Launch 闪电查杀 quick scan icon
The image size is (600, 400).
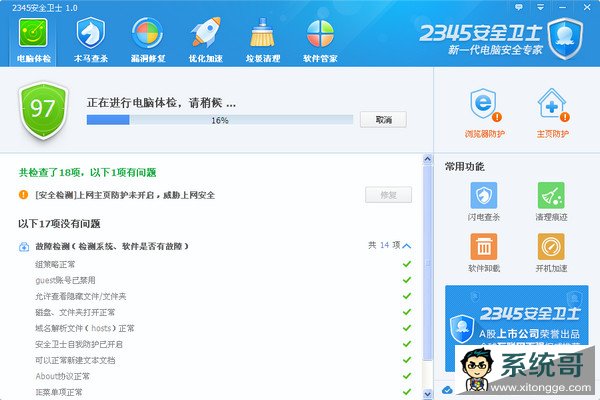[x=484, y=195]
